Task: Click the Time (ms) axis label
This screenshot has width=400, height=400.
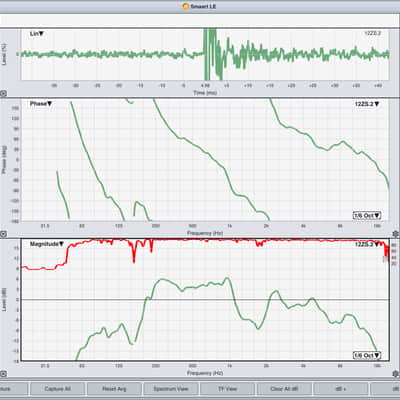Action: pos(205,93)
